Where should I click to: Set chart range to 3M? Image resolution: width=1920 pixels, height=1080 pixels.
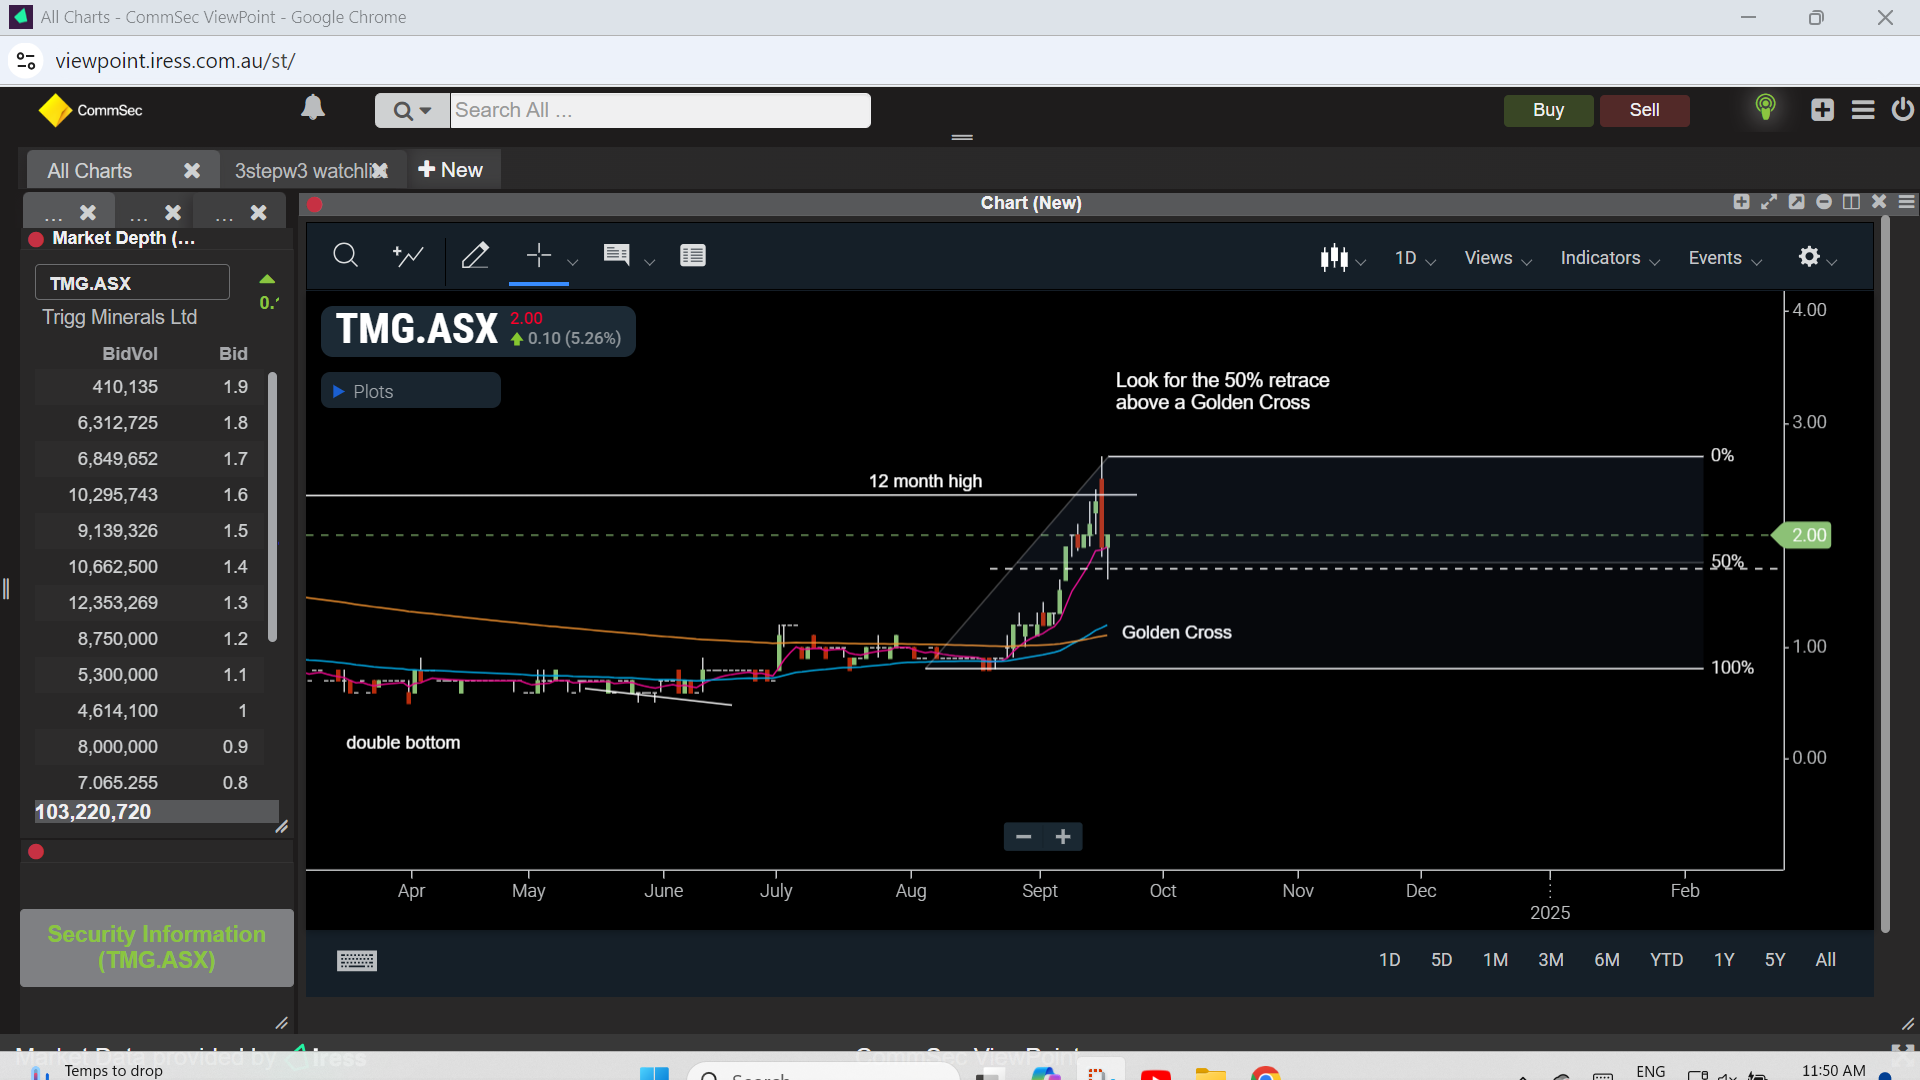click(1550, 960)
